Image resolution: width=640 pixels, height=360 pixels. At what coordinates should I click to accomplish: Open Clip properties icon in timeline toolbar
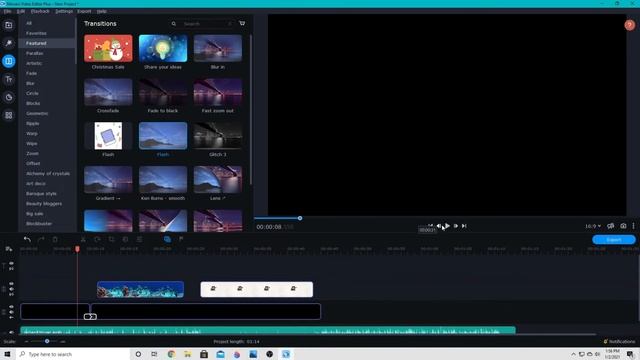tap(140, 239)
